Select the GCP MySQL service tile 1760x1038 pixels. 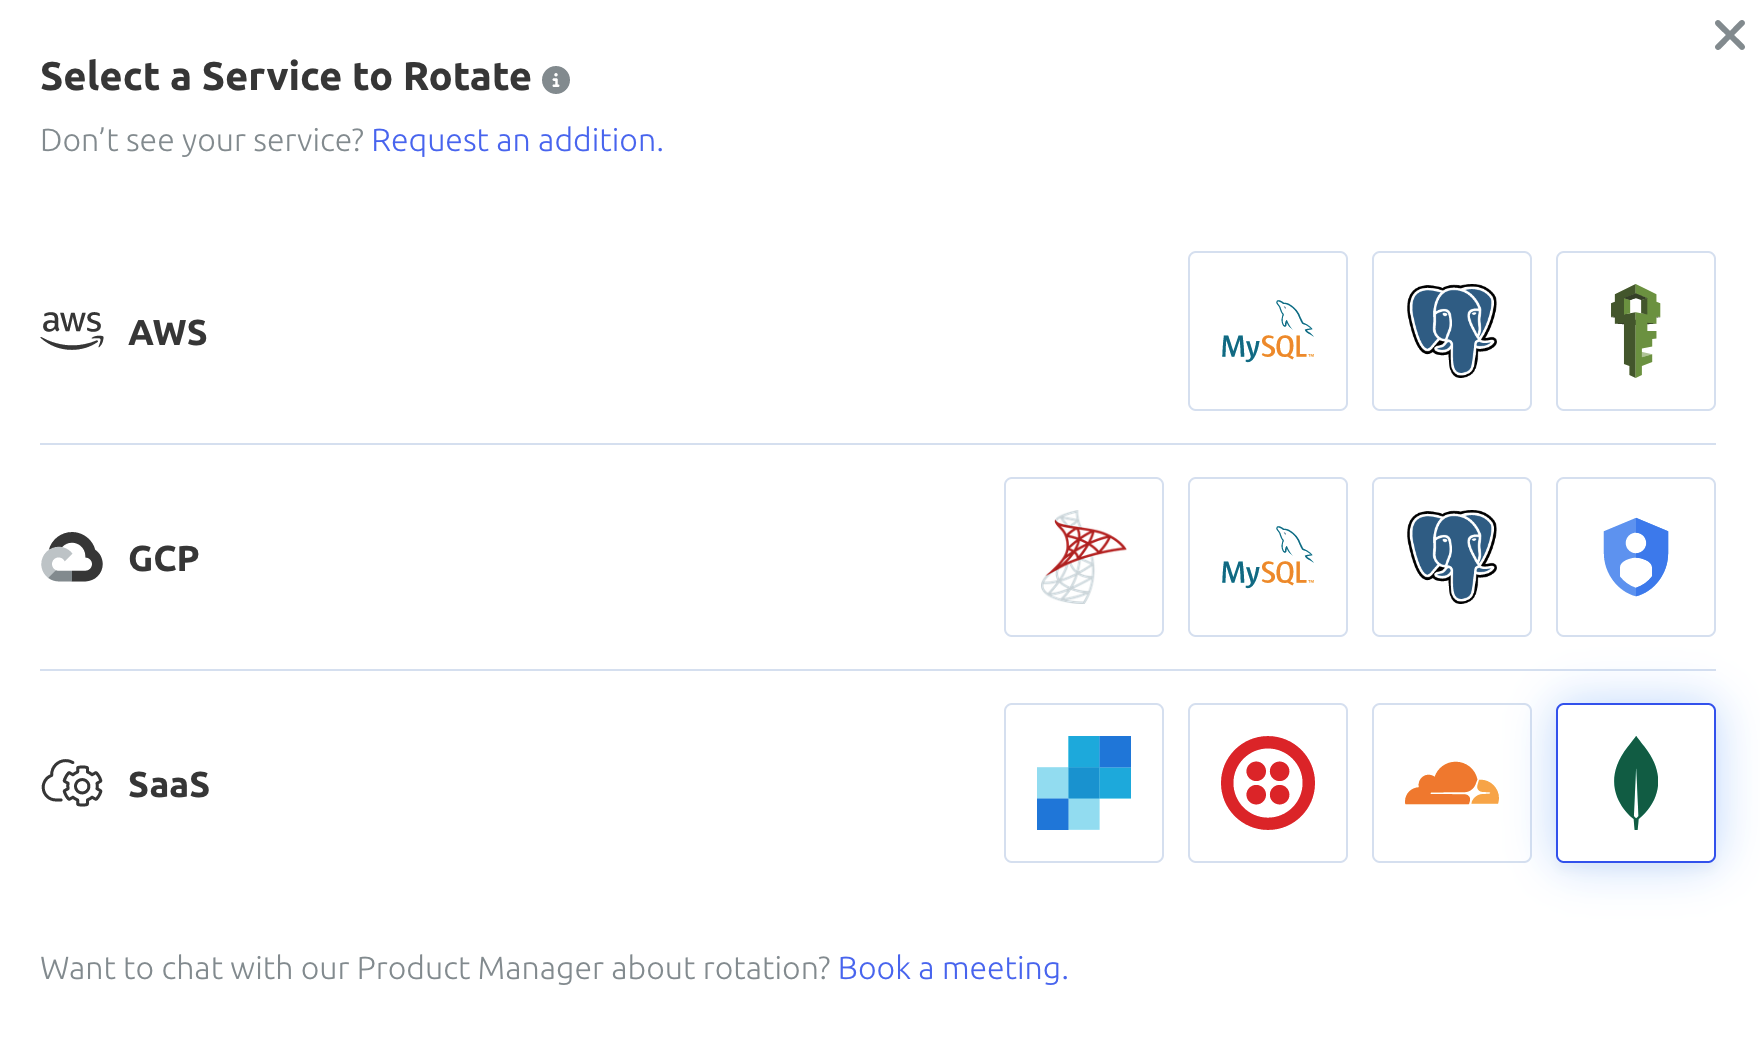(x=1267, y=557)
